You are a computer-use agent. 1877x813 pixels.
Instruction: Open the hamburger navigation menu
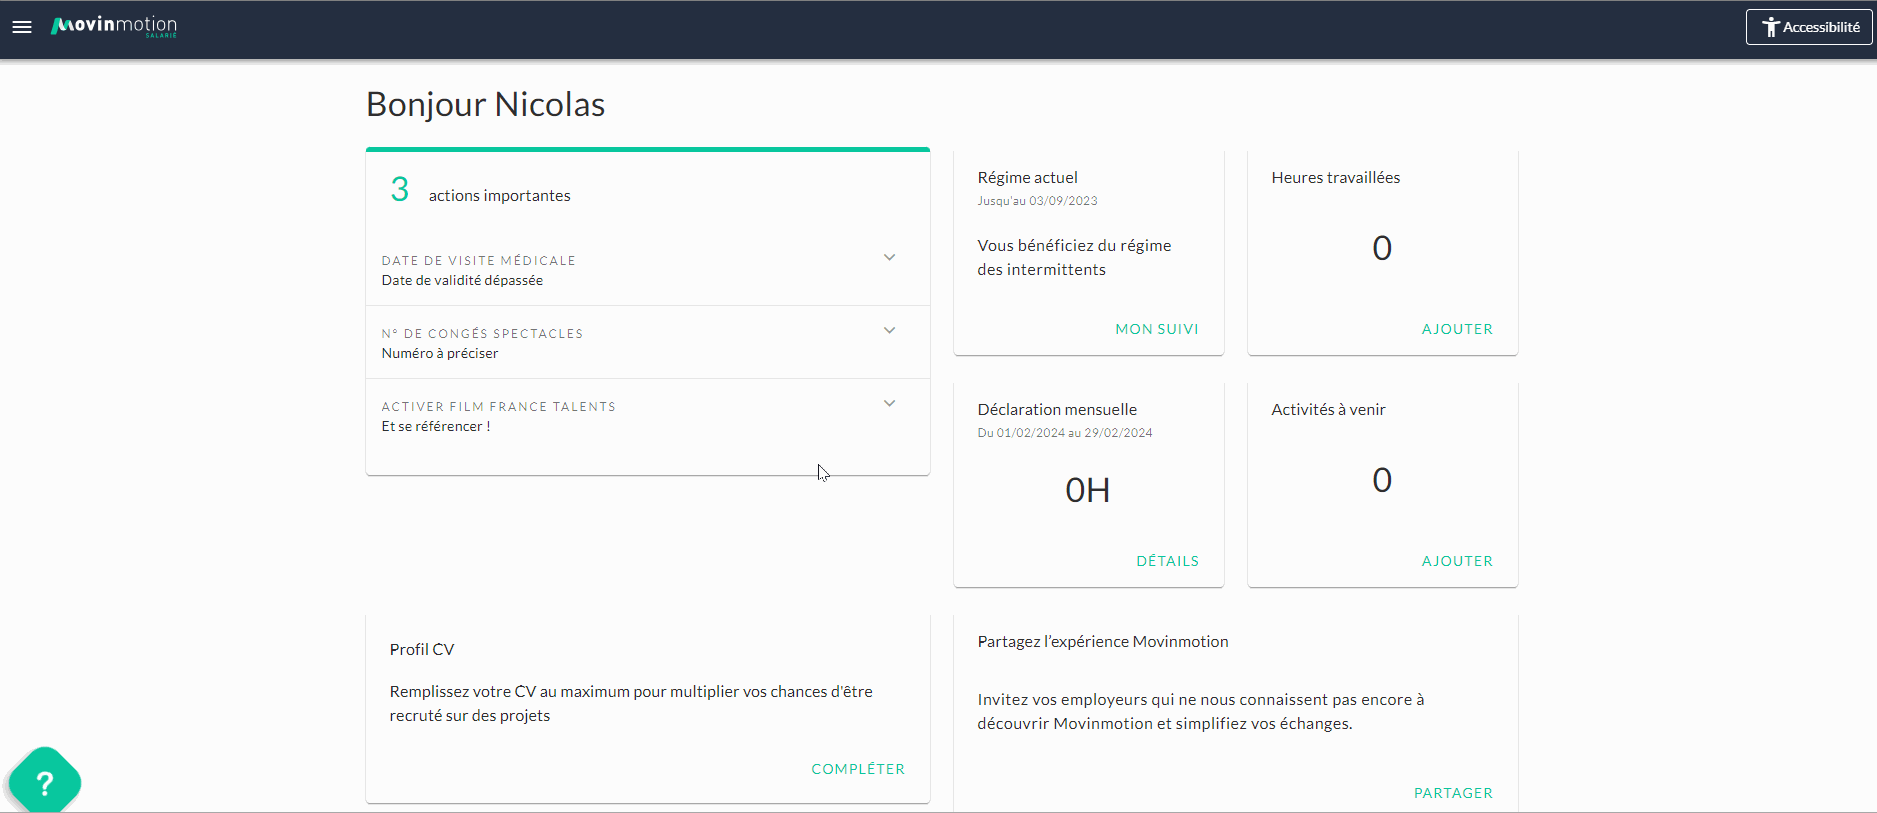22,27
